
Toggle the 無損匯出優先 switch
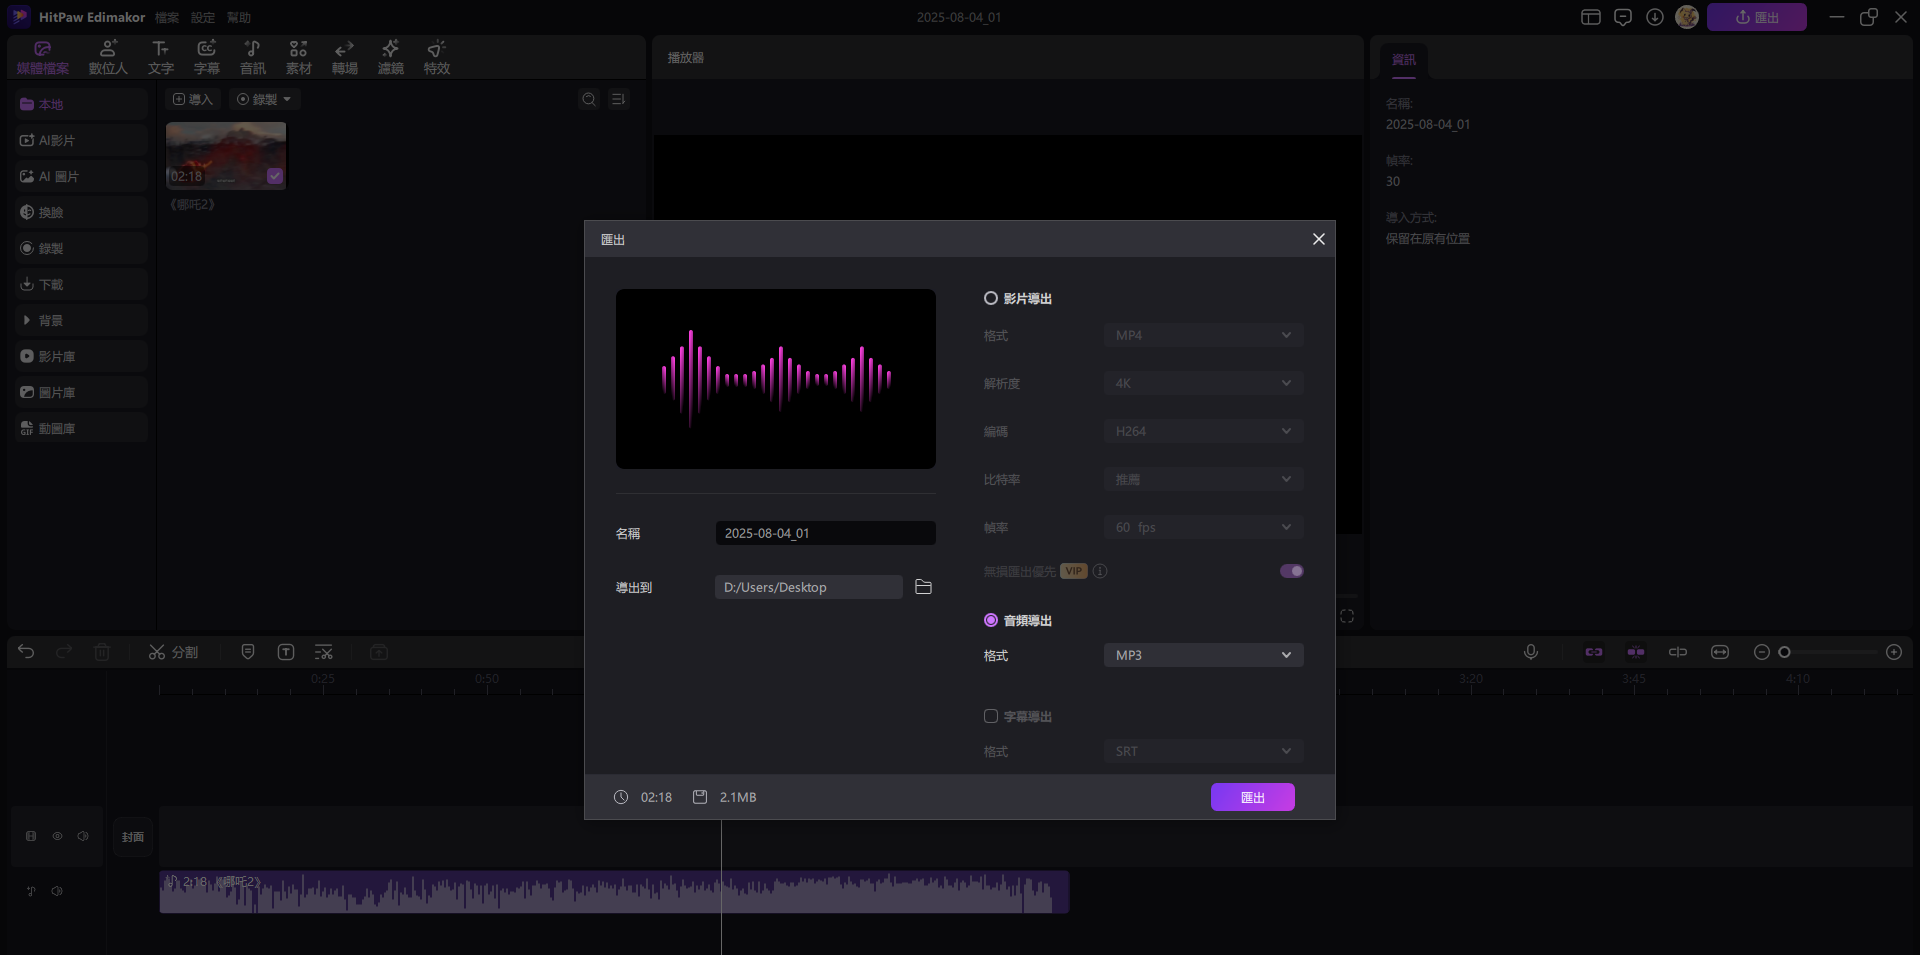tap(1291, 571)
